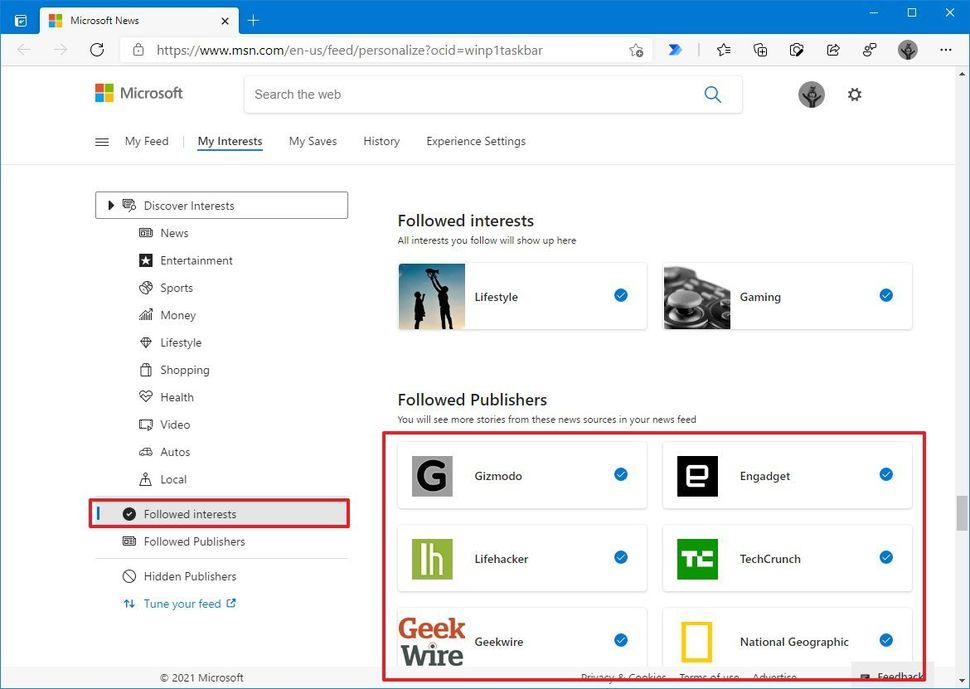Screen dimensions: 970x689
Task: Open the Terms of use link
Action: (x=708, y=677)
